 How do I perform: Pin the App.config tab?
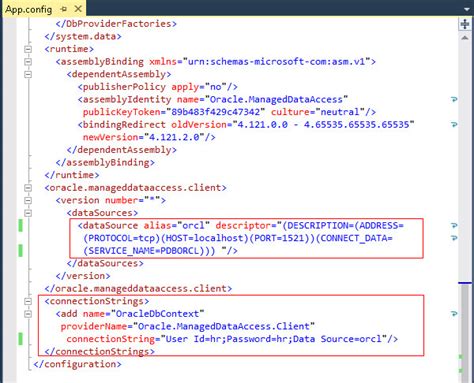pyautogui.click(x=63, y=9)
